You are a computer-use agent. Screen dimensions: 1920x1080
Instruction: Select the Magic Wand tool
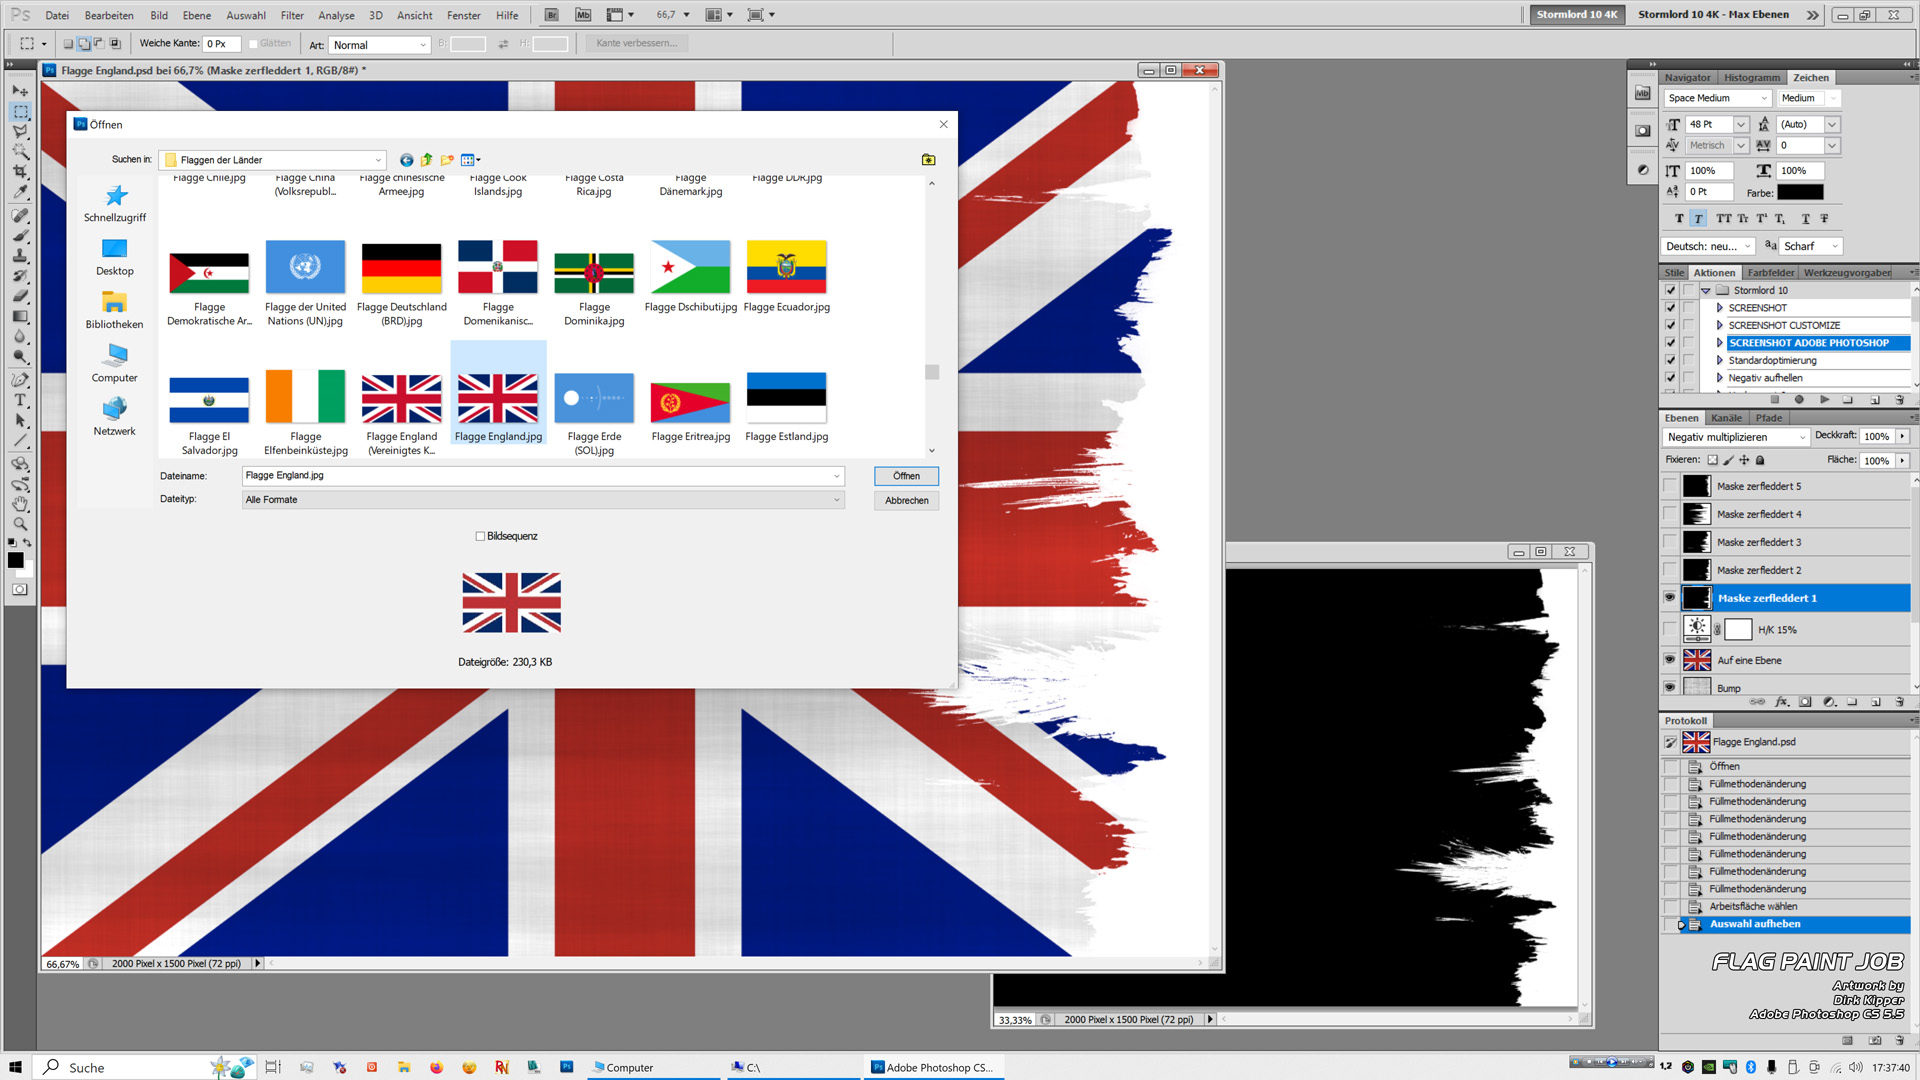[x=20, y=152]
